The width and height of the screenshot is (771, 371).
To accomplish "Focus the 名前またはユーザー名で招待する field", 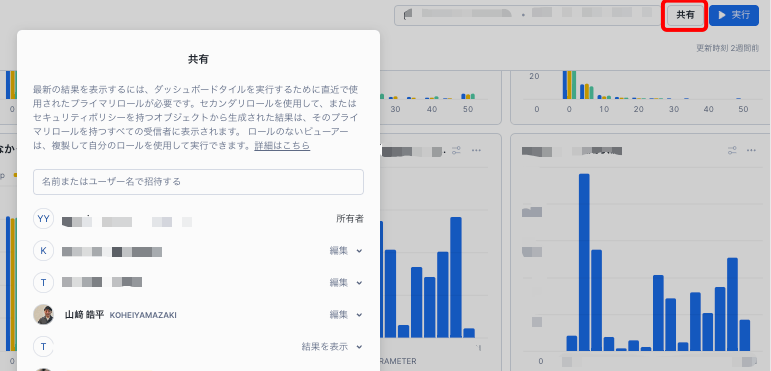I will coord(199,182).
